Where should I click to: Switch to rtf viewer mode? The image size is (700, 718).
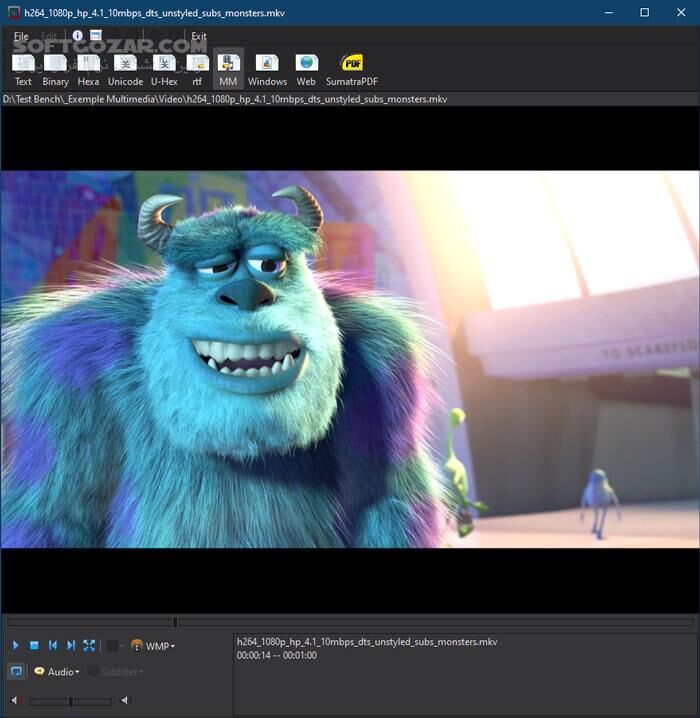tap(197, 69)
